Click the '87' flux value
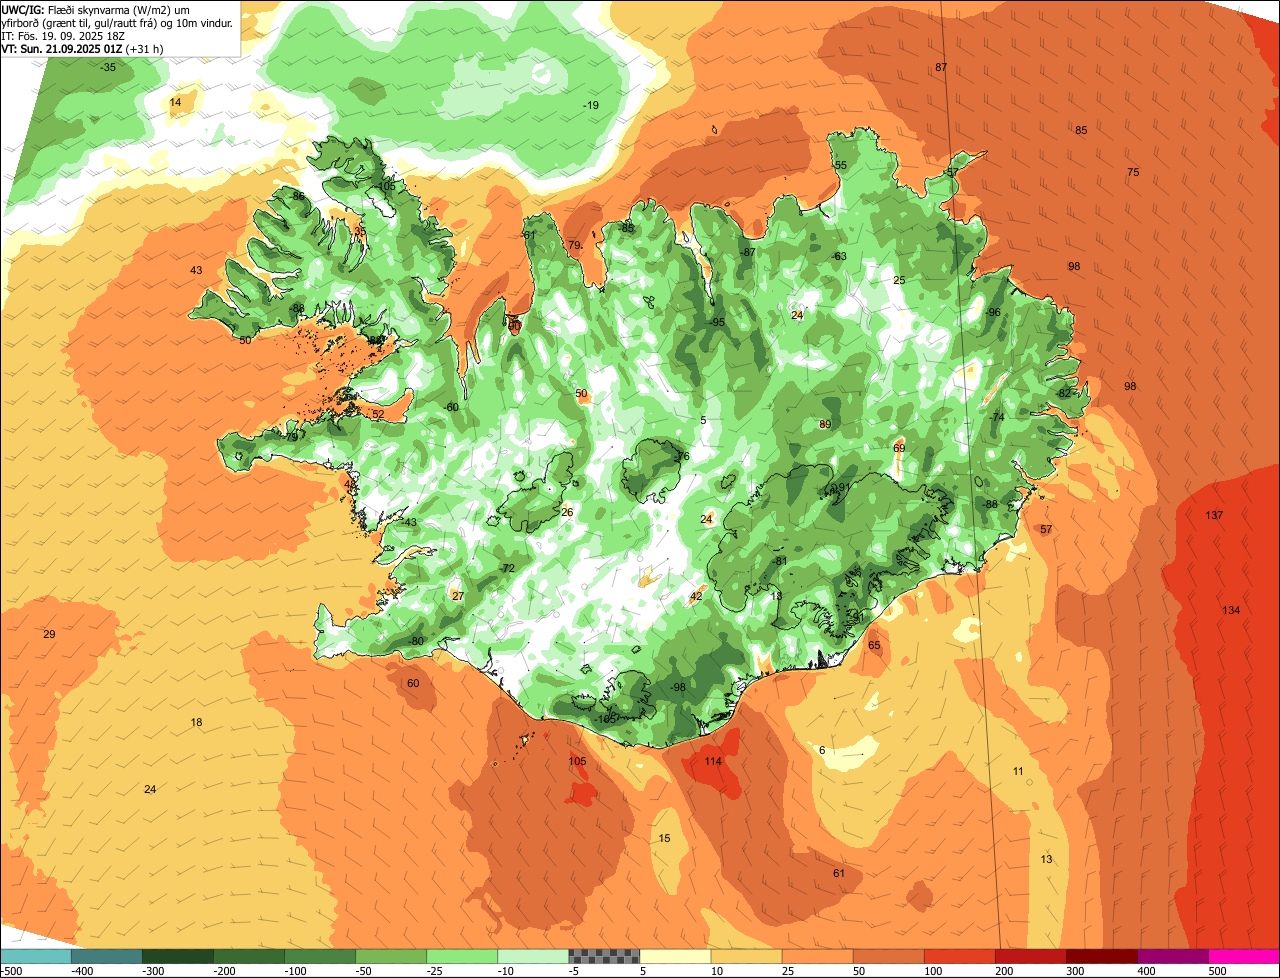The width and height of the screenshot is (1280, 978). 941,67
